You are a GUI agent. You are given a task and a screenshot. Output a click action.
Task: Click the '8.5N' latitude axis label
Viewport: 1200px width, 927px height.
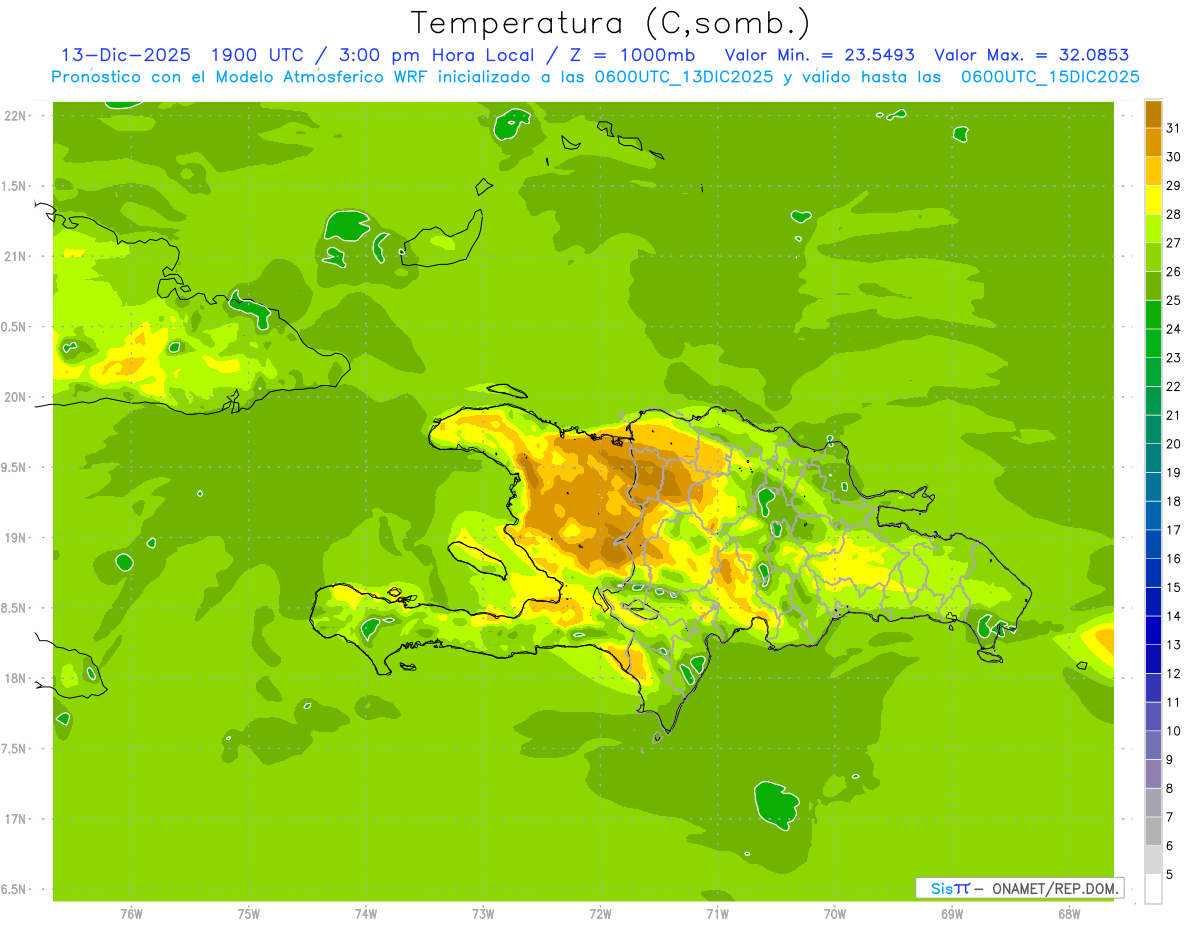point(14,608)
